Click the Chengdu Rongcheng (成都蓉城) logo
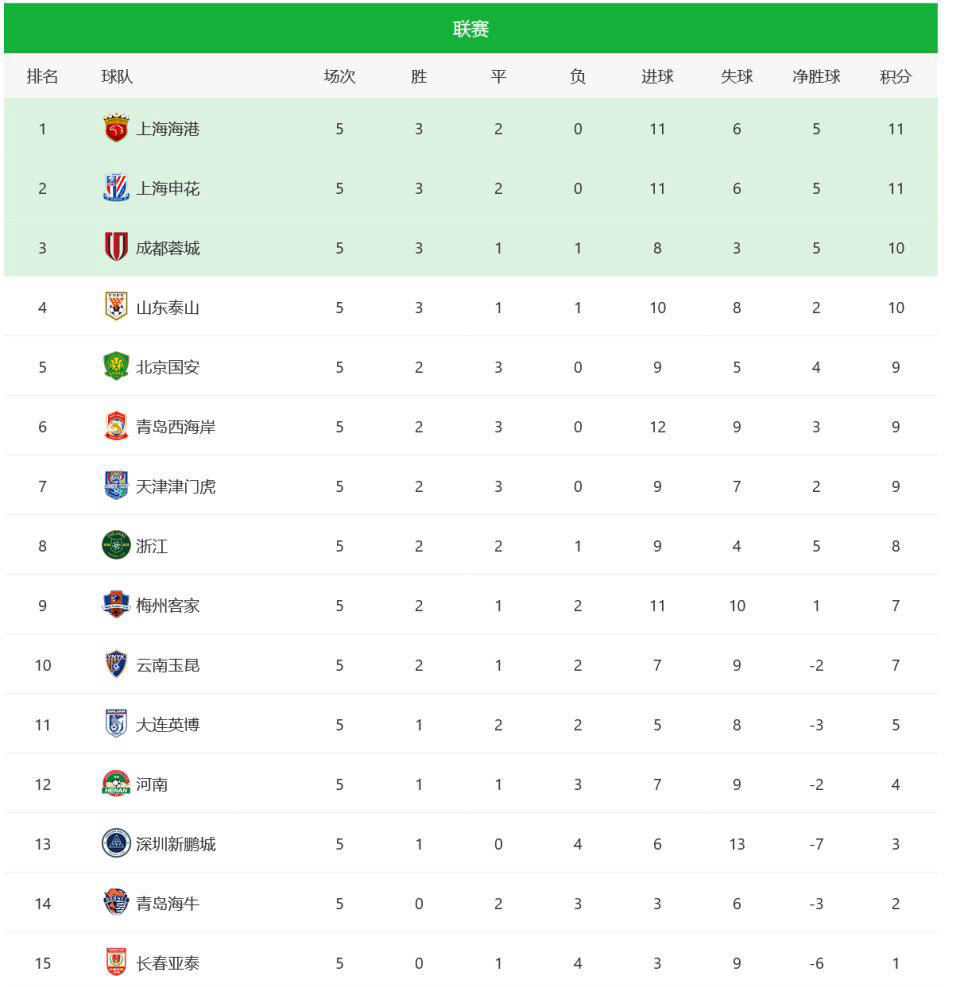This screenshot has width=960, height=987. (116, 247)
